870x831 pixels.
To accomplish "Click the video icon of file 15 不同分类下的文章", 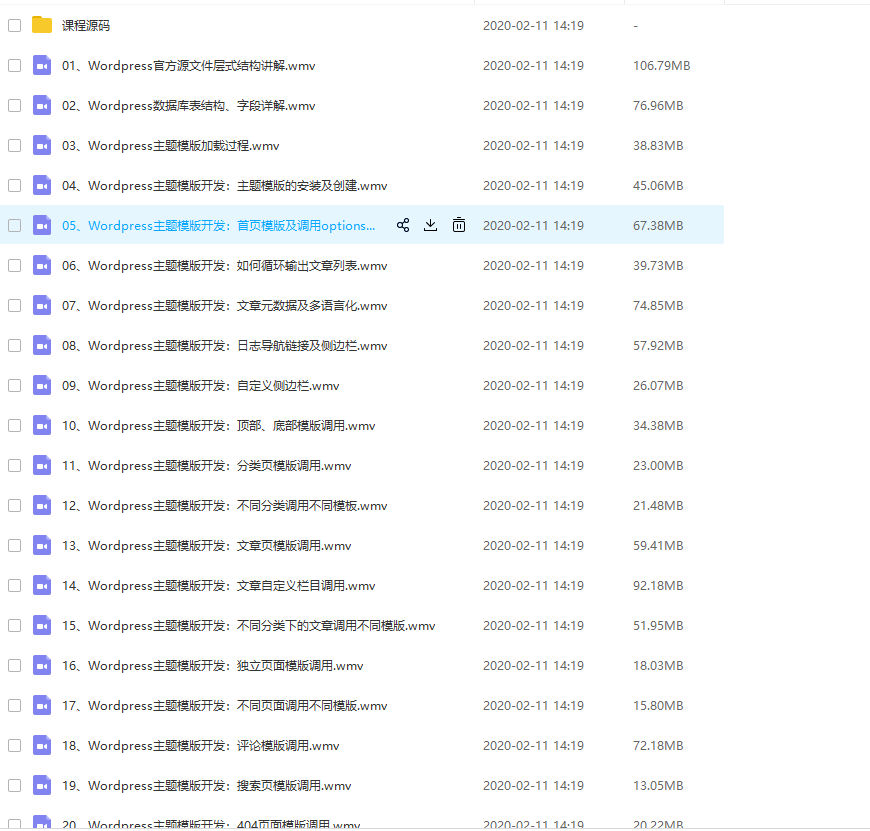I will (42, 625).
